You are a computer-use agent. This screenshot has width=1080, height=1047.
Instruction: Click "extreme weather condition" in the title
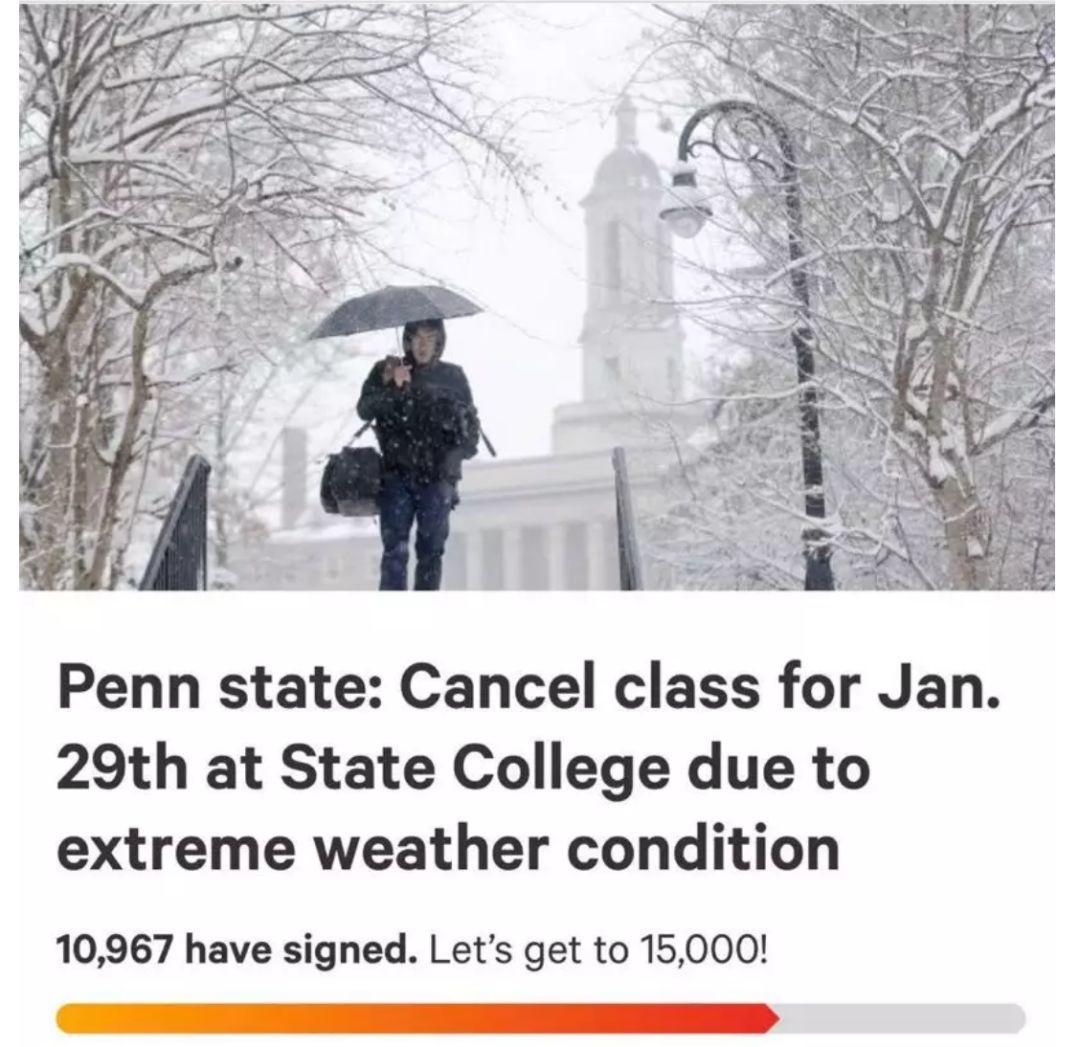coord(448,848)
